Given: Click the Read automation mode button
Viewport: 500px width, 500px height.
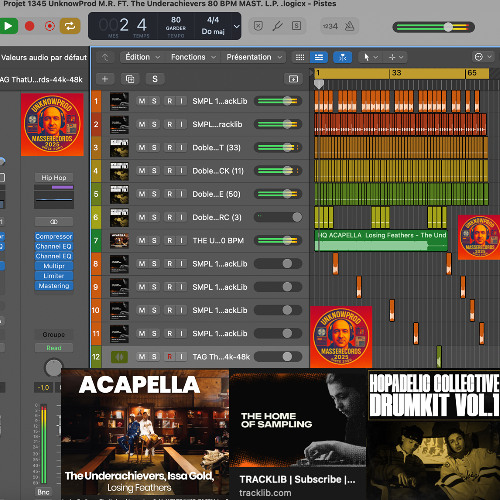Looking at the screenshot, I should point(54,348).
